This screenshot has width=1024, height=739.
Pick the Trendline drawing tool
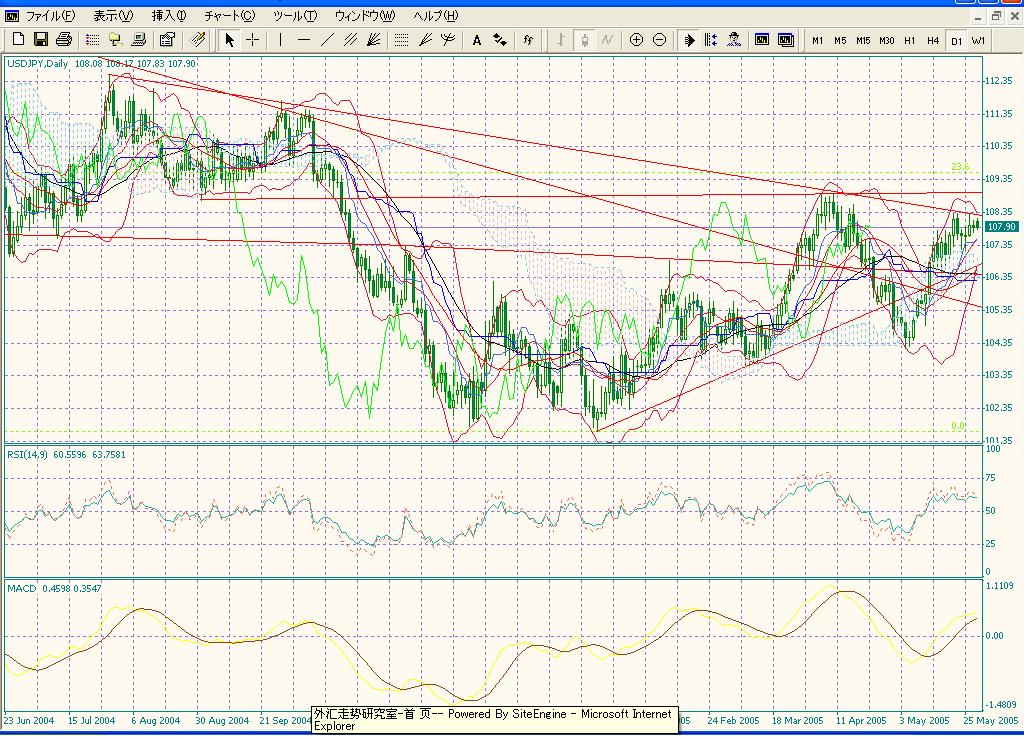tap(328, 39)
